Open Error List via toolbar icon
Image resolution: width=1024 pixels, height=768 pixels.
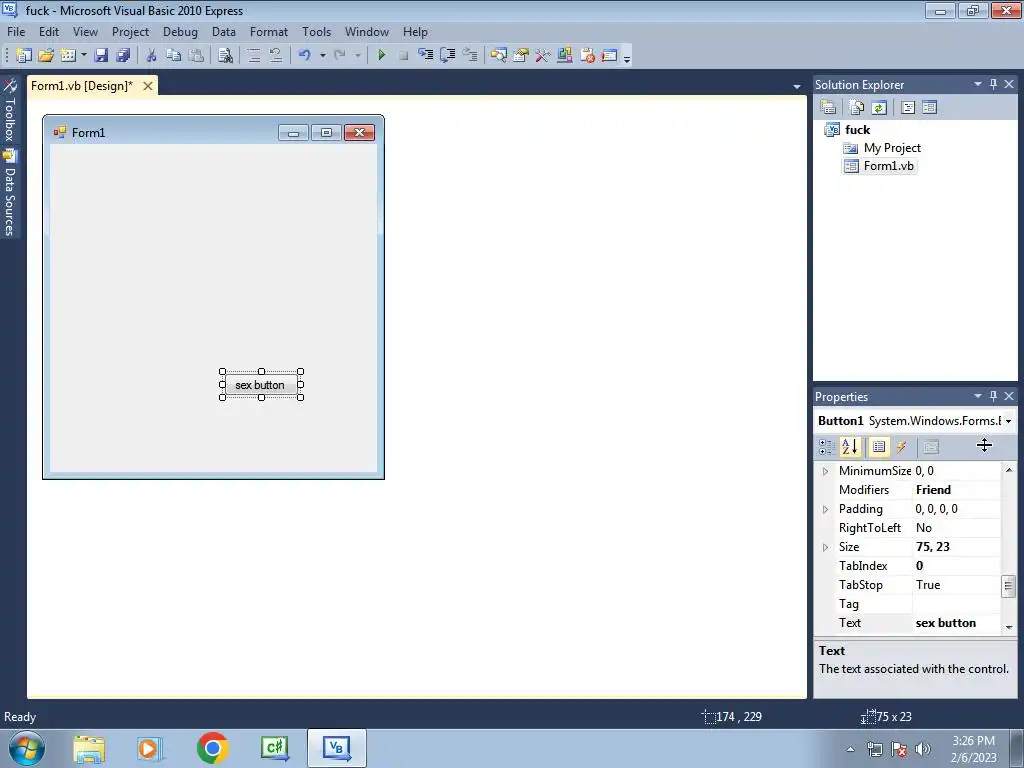point(587,56)
